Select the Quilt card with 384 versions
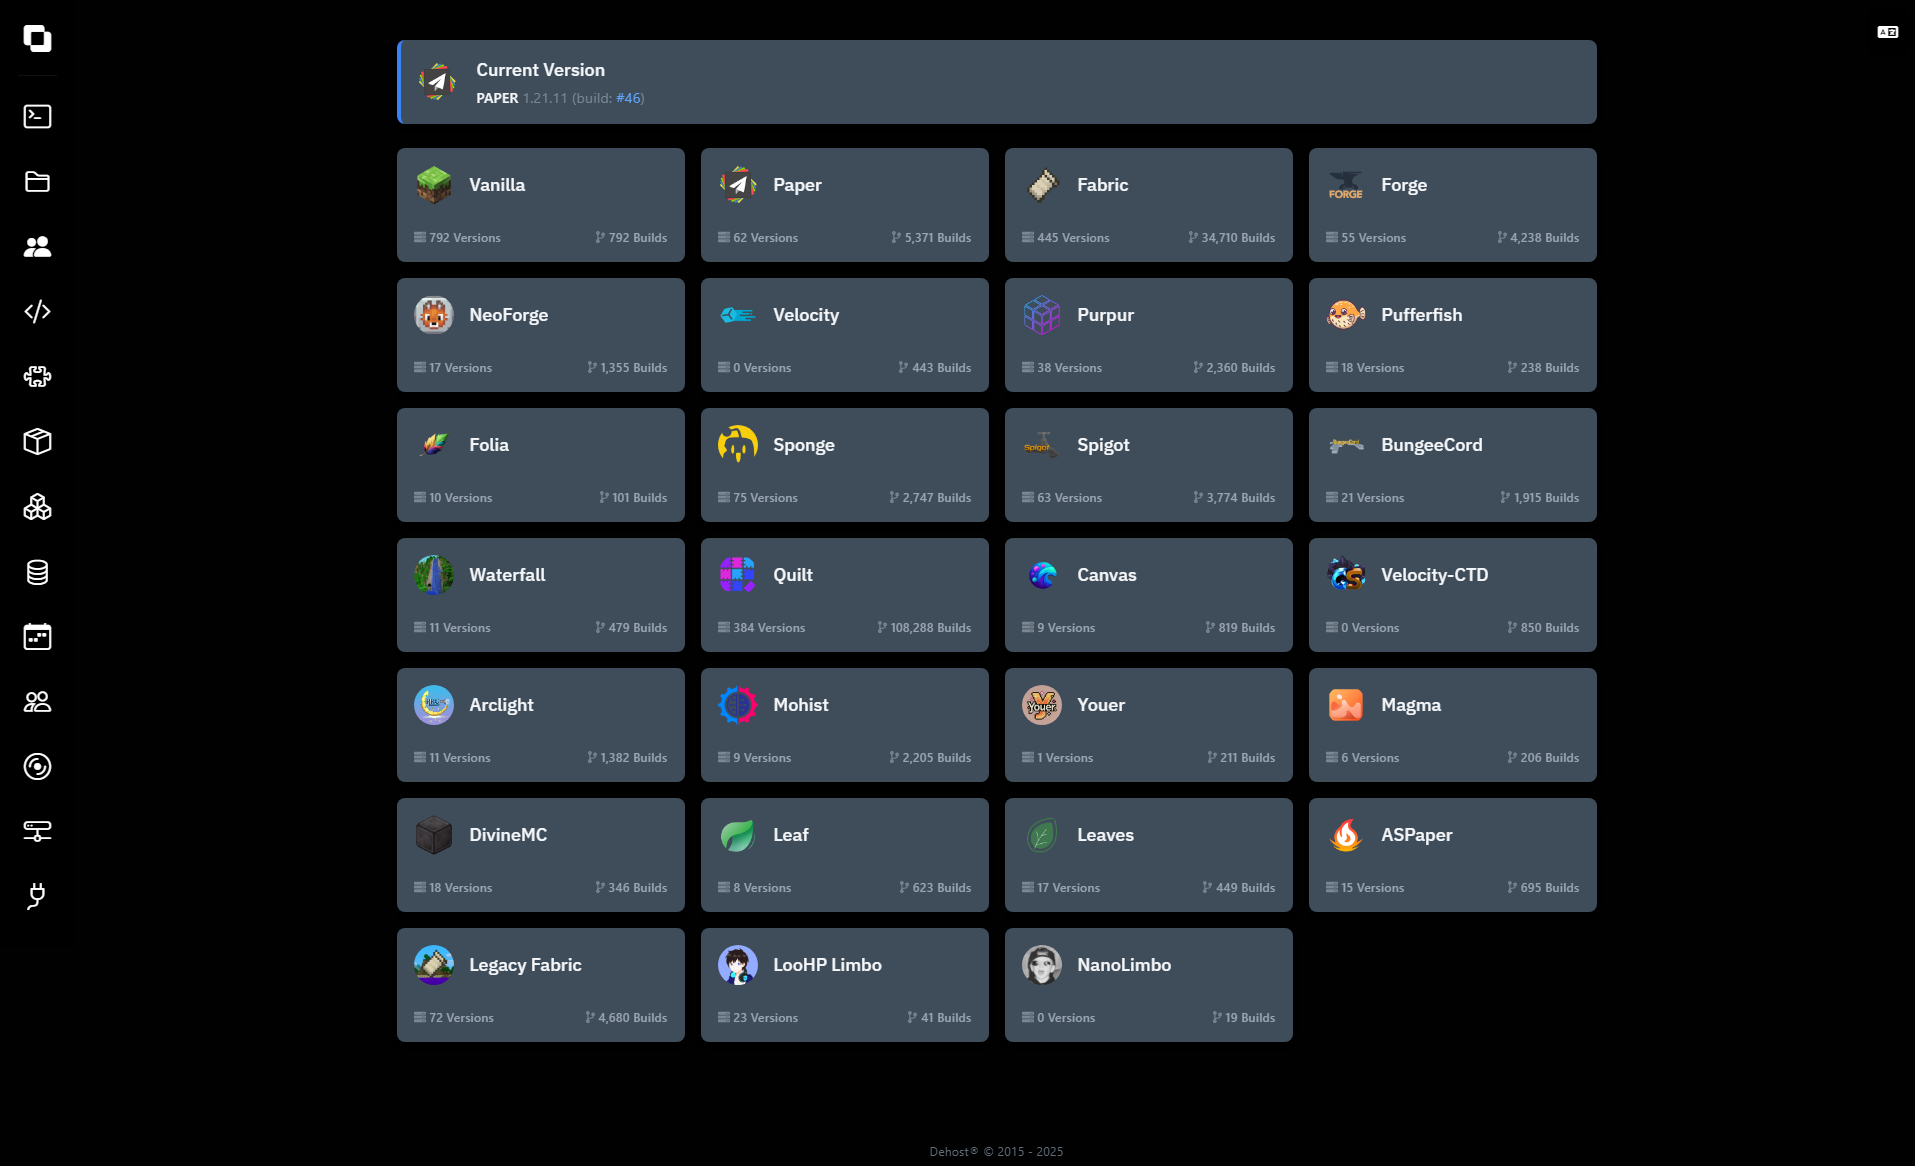Screen dimensions: 1915x1166 click(844, 595)
